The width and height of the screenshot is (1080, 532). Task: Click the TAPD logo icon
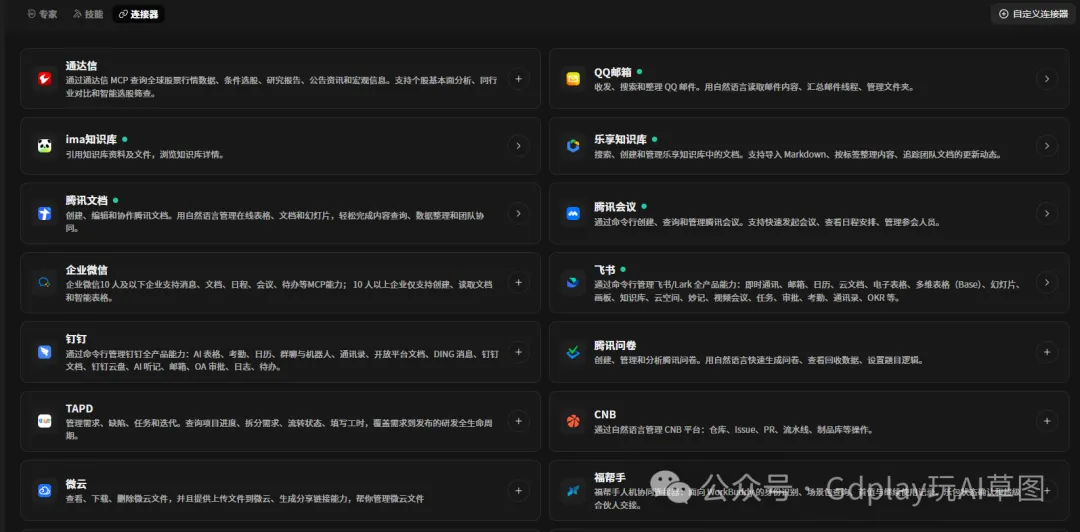coord(45,421)
